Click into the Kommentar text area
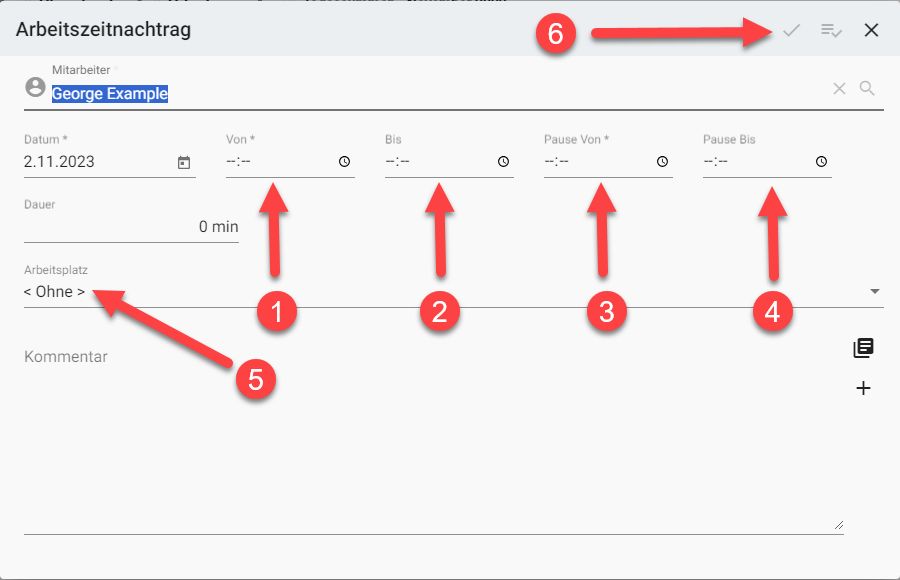900x580 pixels. point(430,440)
